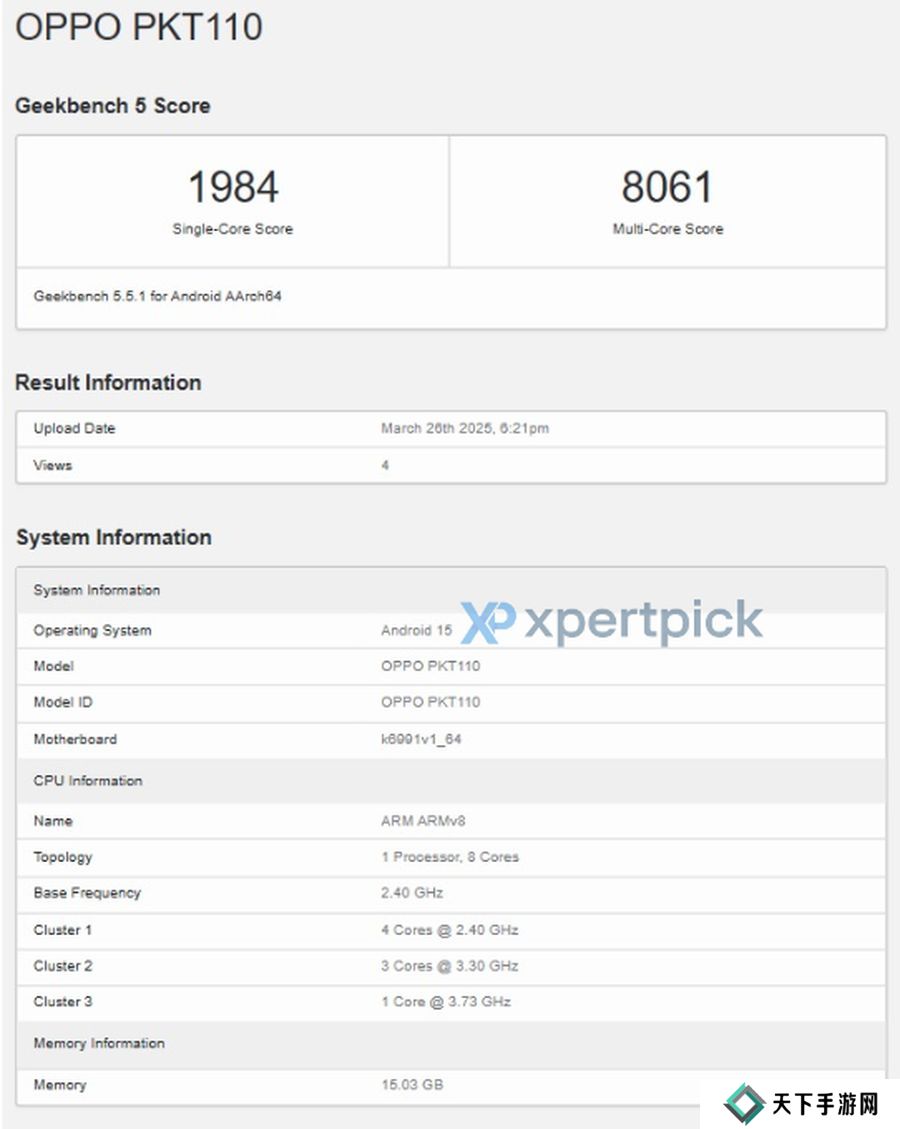Click the Result Information heading
Viewport: 900px width, 1129px height.
pos(108,383)
